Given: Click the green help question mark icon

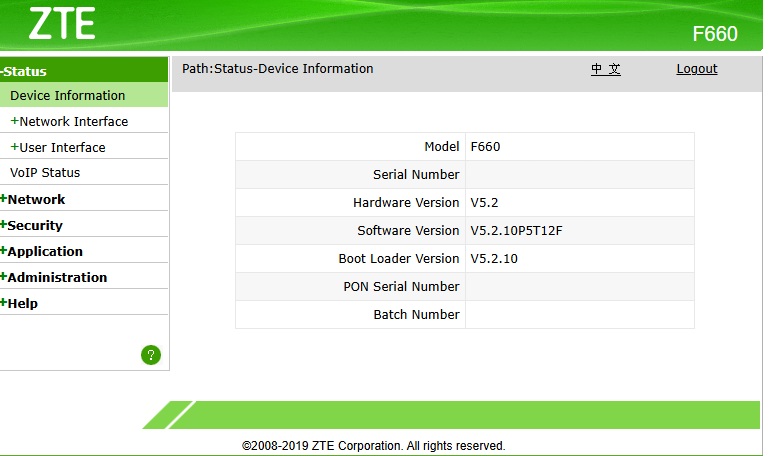Looking at the screenshot, I should [x=151, y=355].
